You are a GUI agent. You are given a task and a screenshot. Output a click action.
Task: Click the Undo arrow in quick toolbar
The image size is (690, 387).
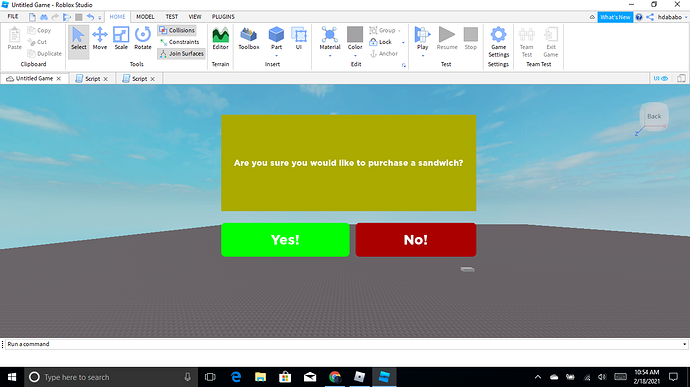90,17
